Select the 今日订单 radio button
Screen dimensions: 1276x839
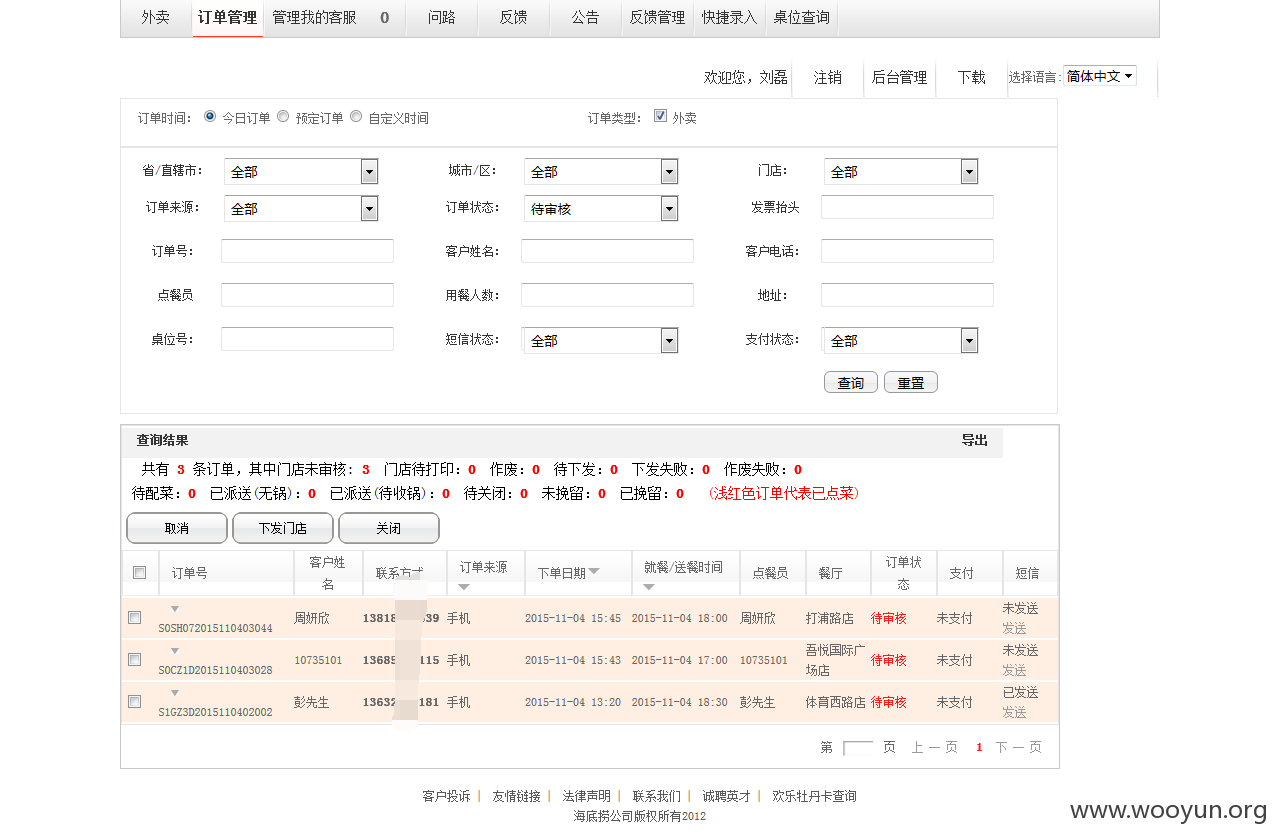(x=210, y=116)
